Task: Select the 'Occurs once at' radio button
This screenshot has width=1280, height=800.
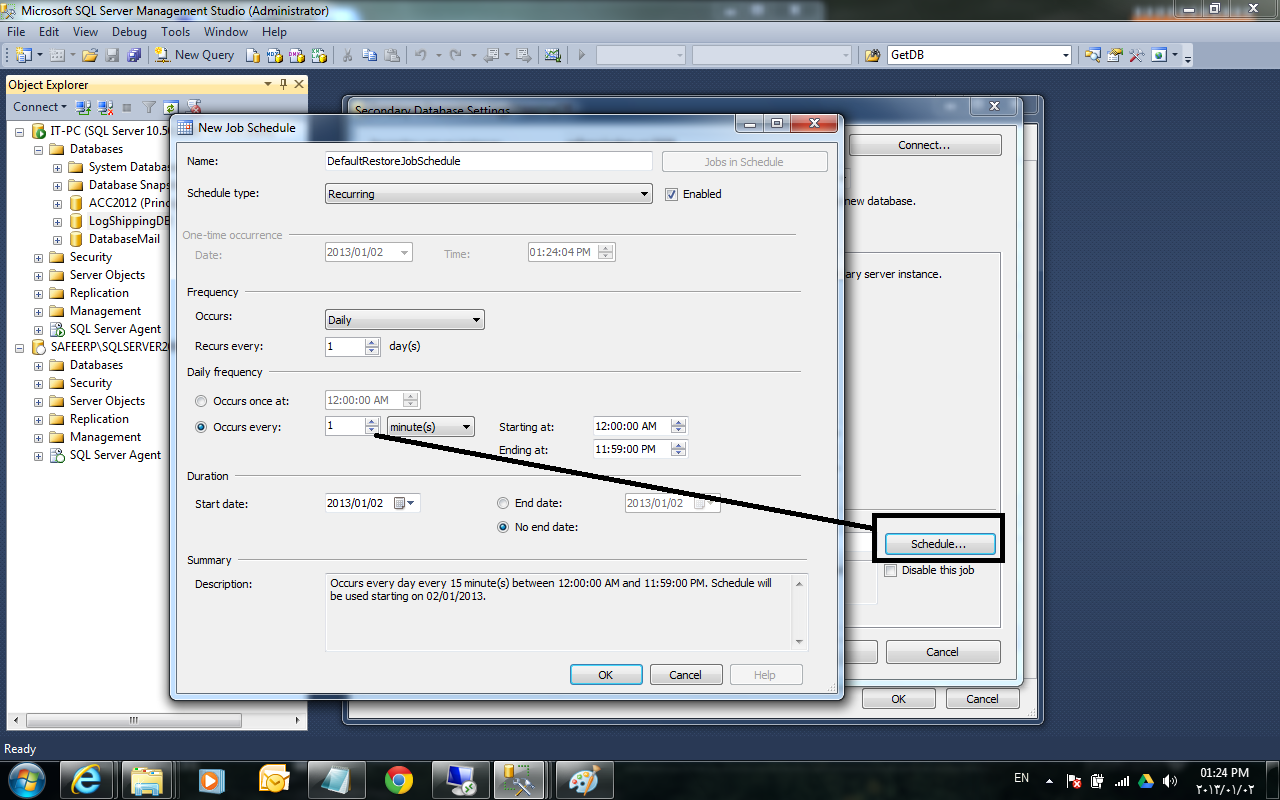Action: point(202,401)
